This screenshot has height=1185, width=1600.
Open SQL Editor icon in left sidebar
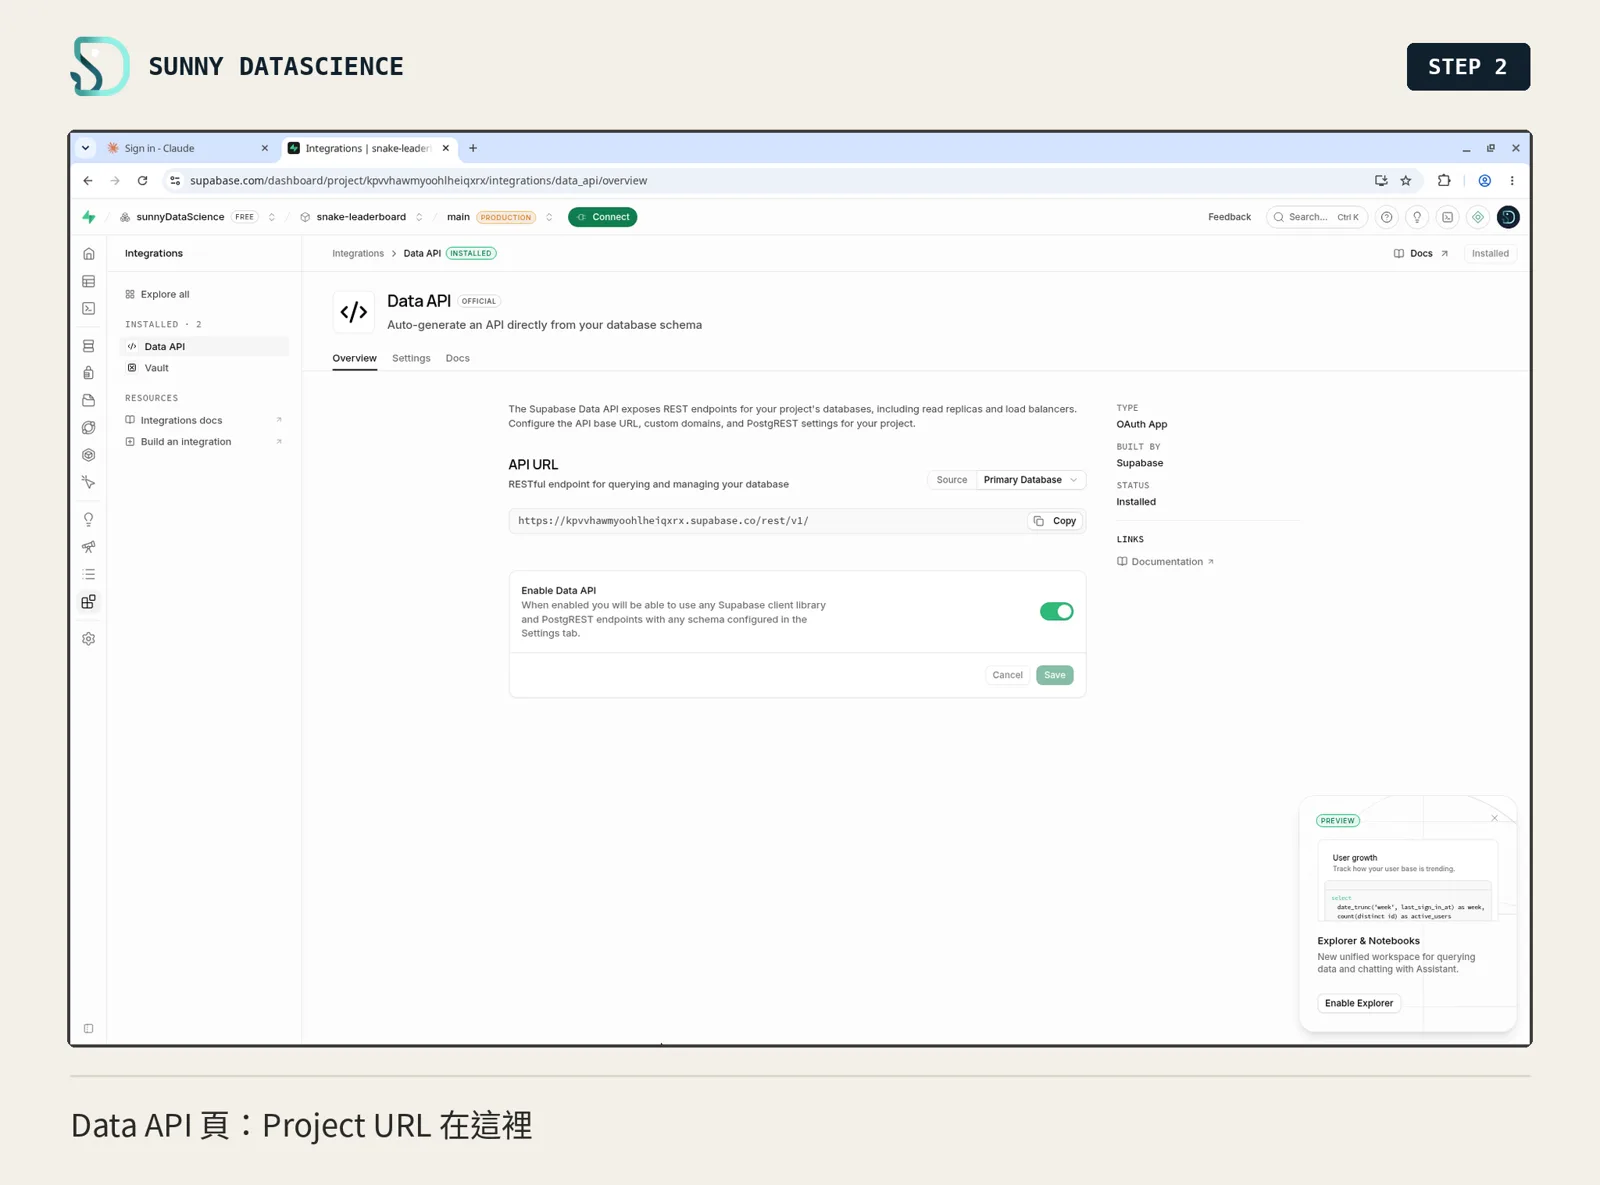click(x=88, y=308)
